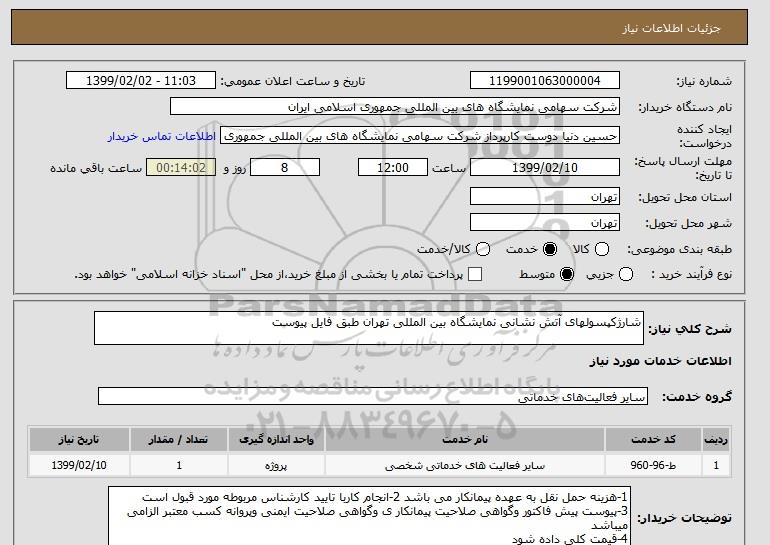Select the خدمت radio button
This screenshot has width=770, height=545.
click(550, 249)
